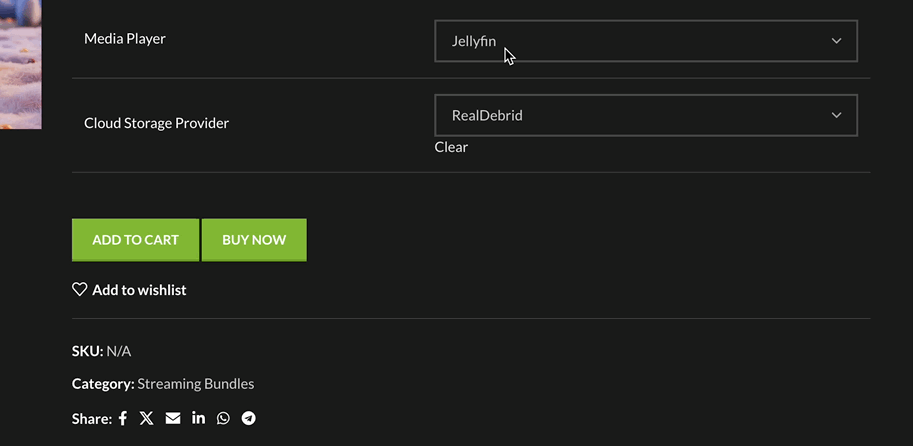The height and width of the screenshot is (446, 913).
Task: Click the SKU N/A text
Action: [x=101, y=351]
